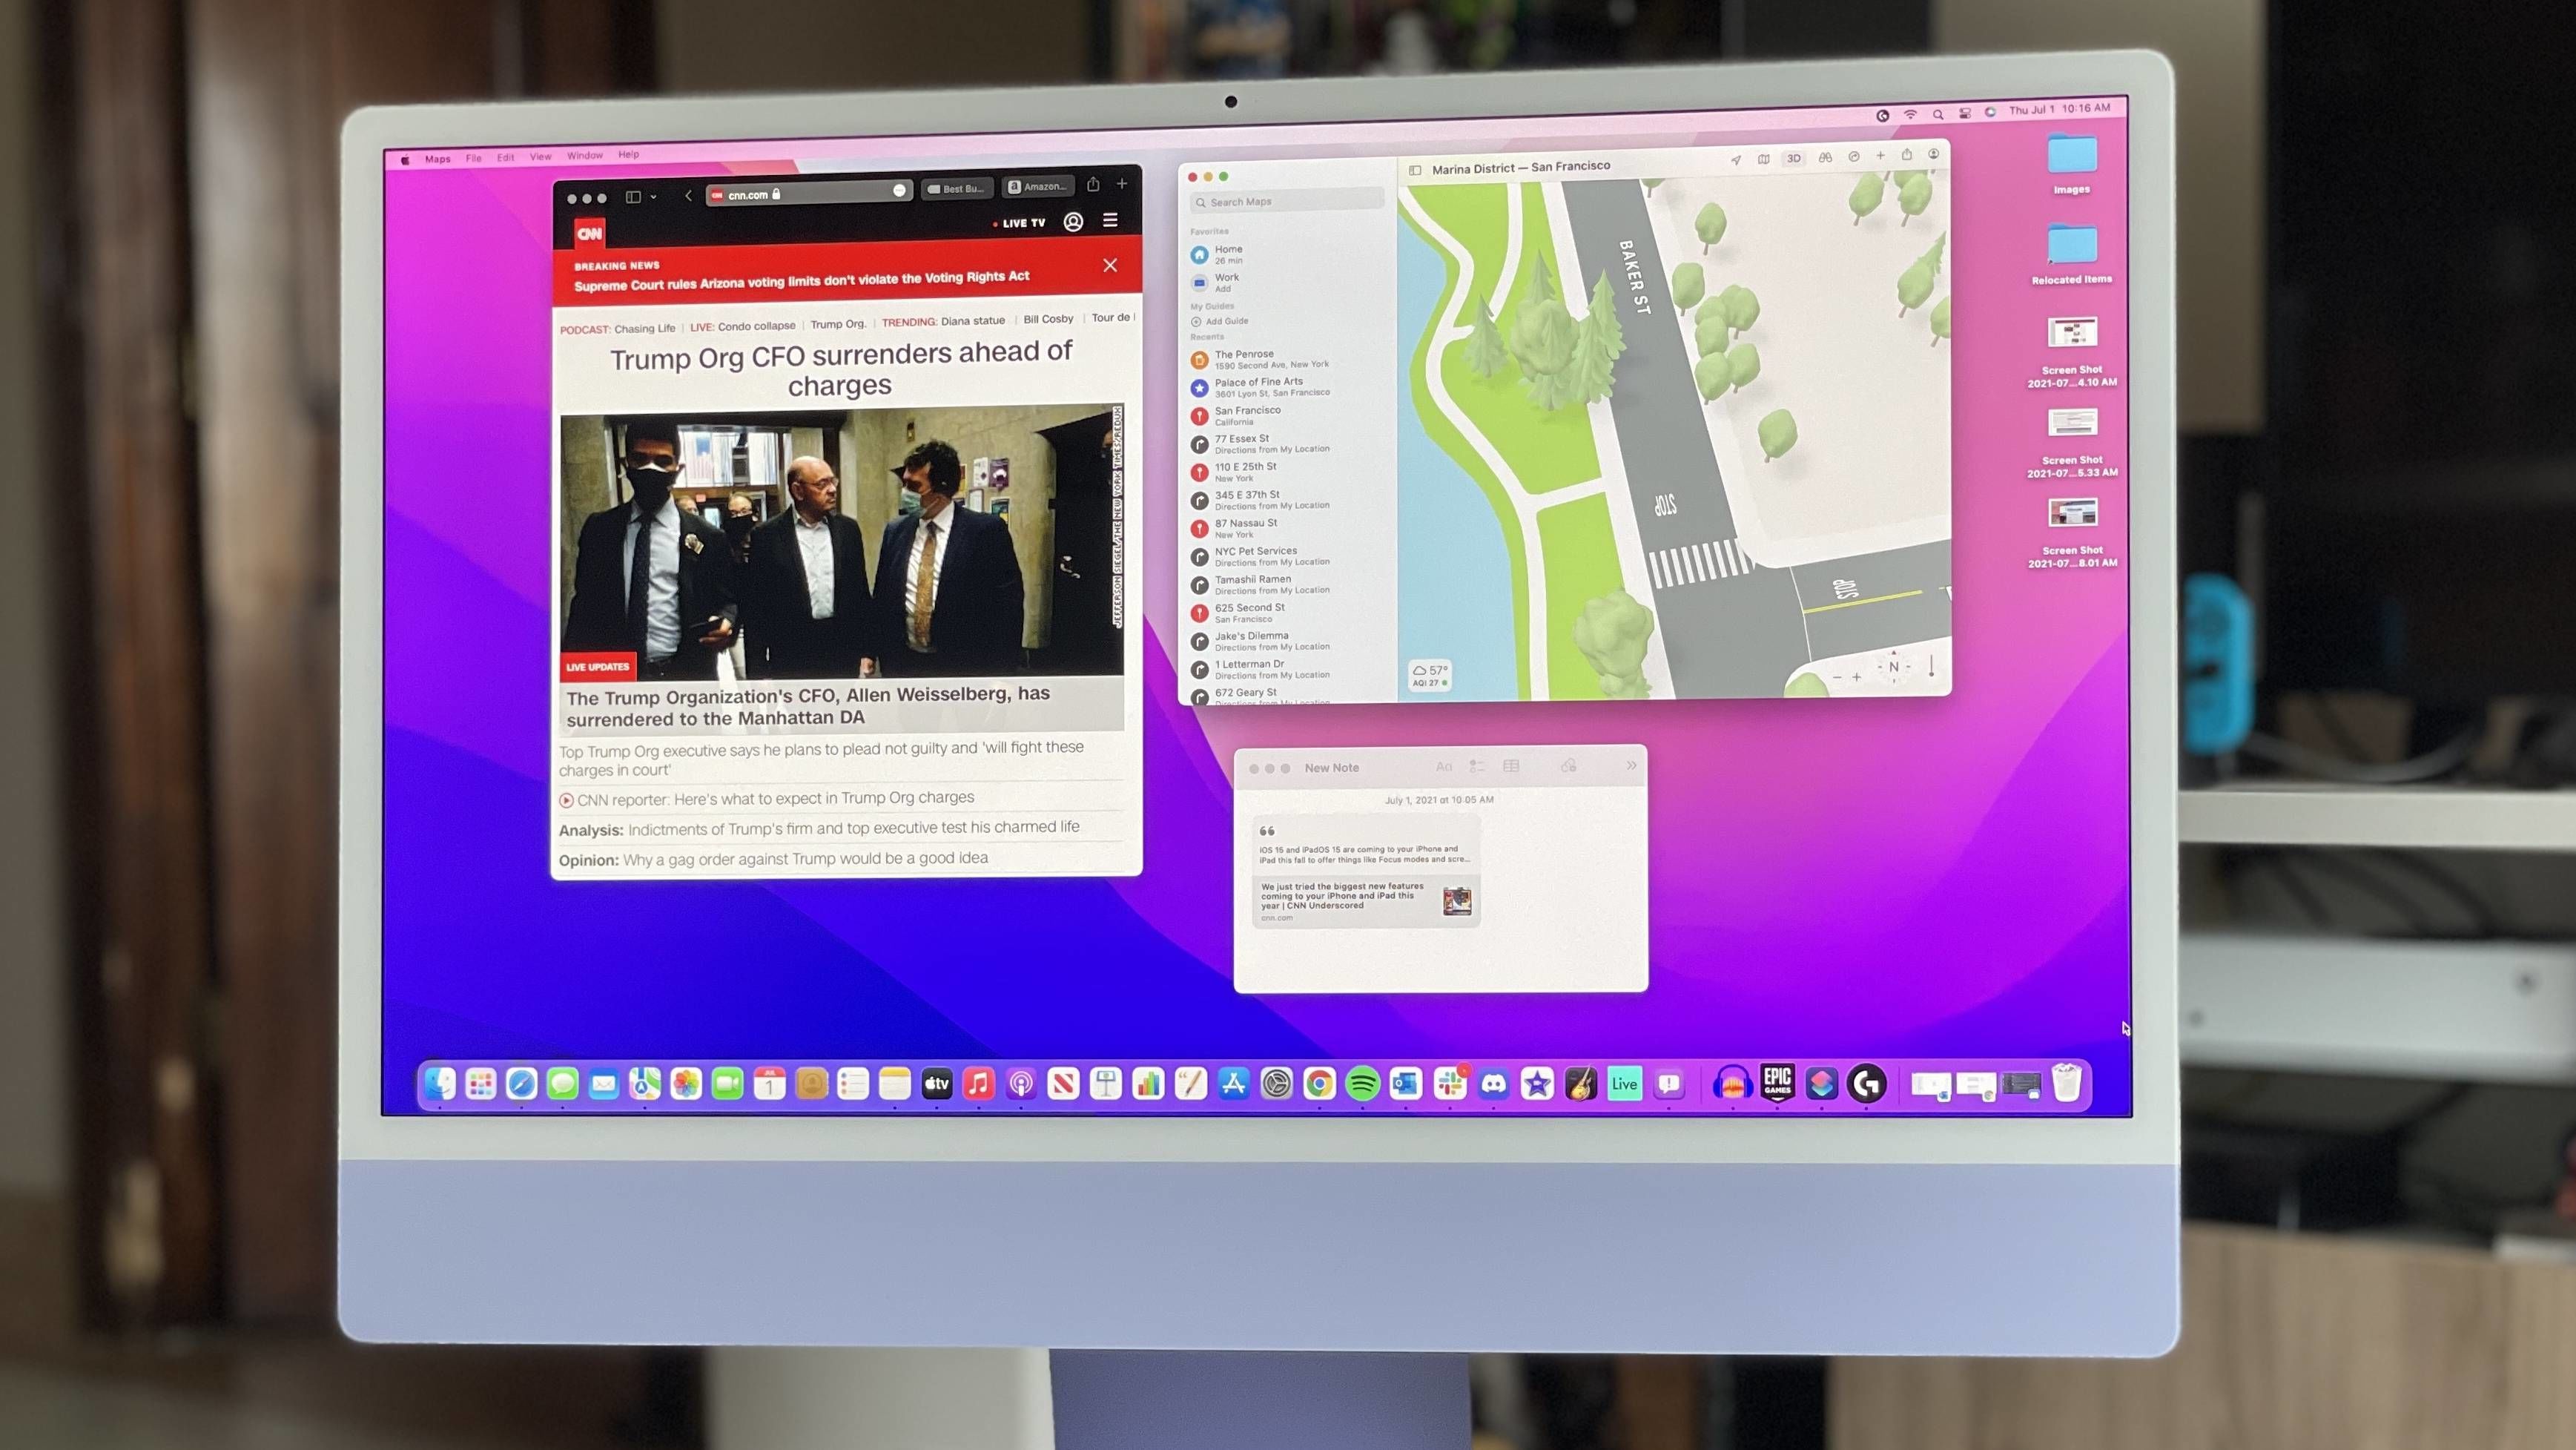Dismiss the CNN breaking news banner

click(1110, 265)
